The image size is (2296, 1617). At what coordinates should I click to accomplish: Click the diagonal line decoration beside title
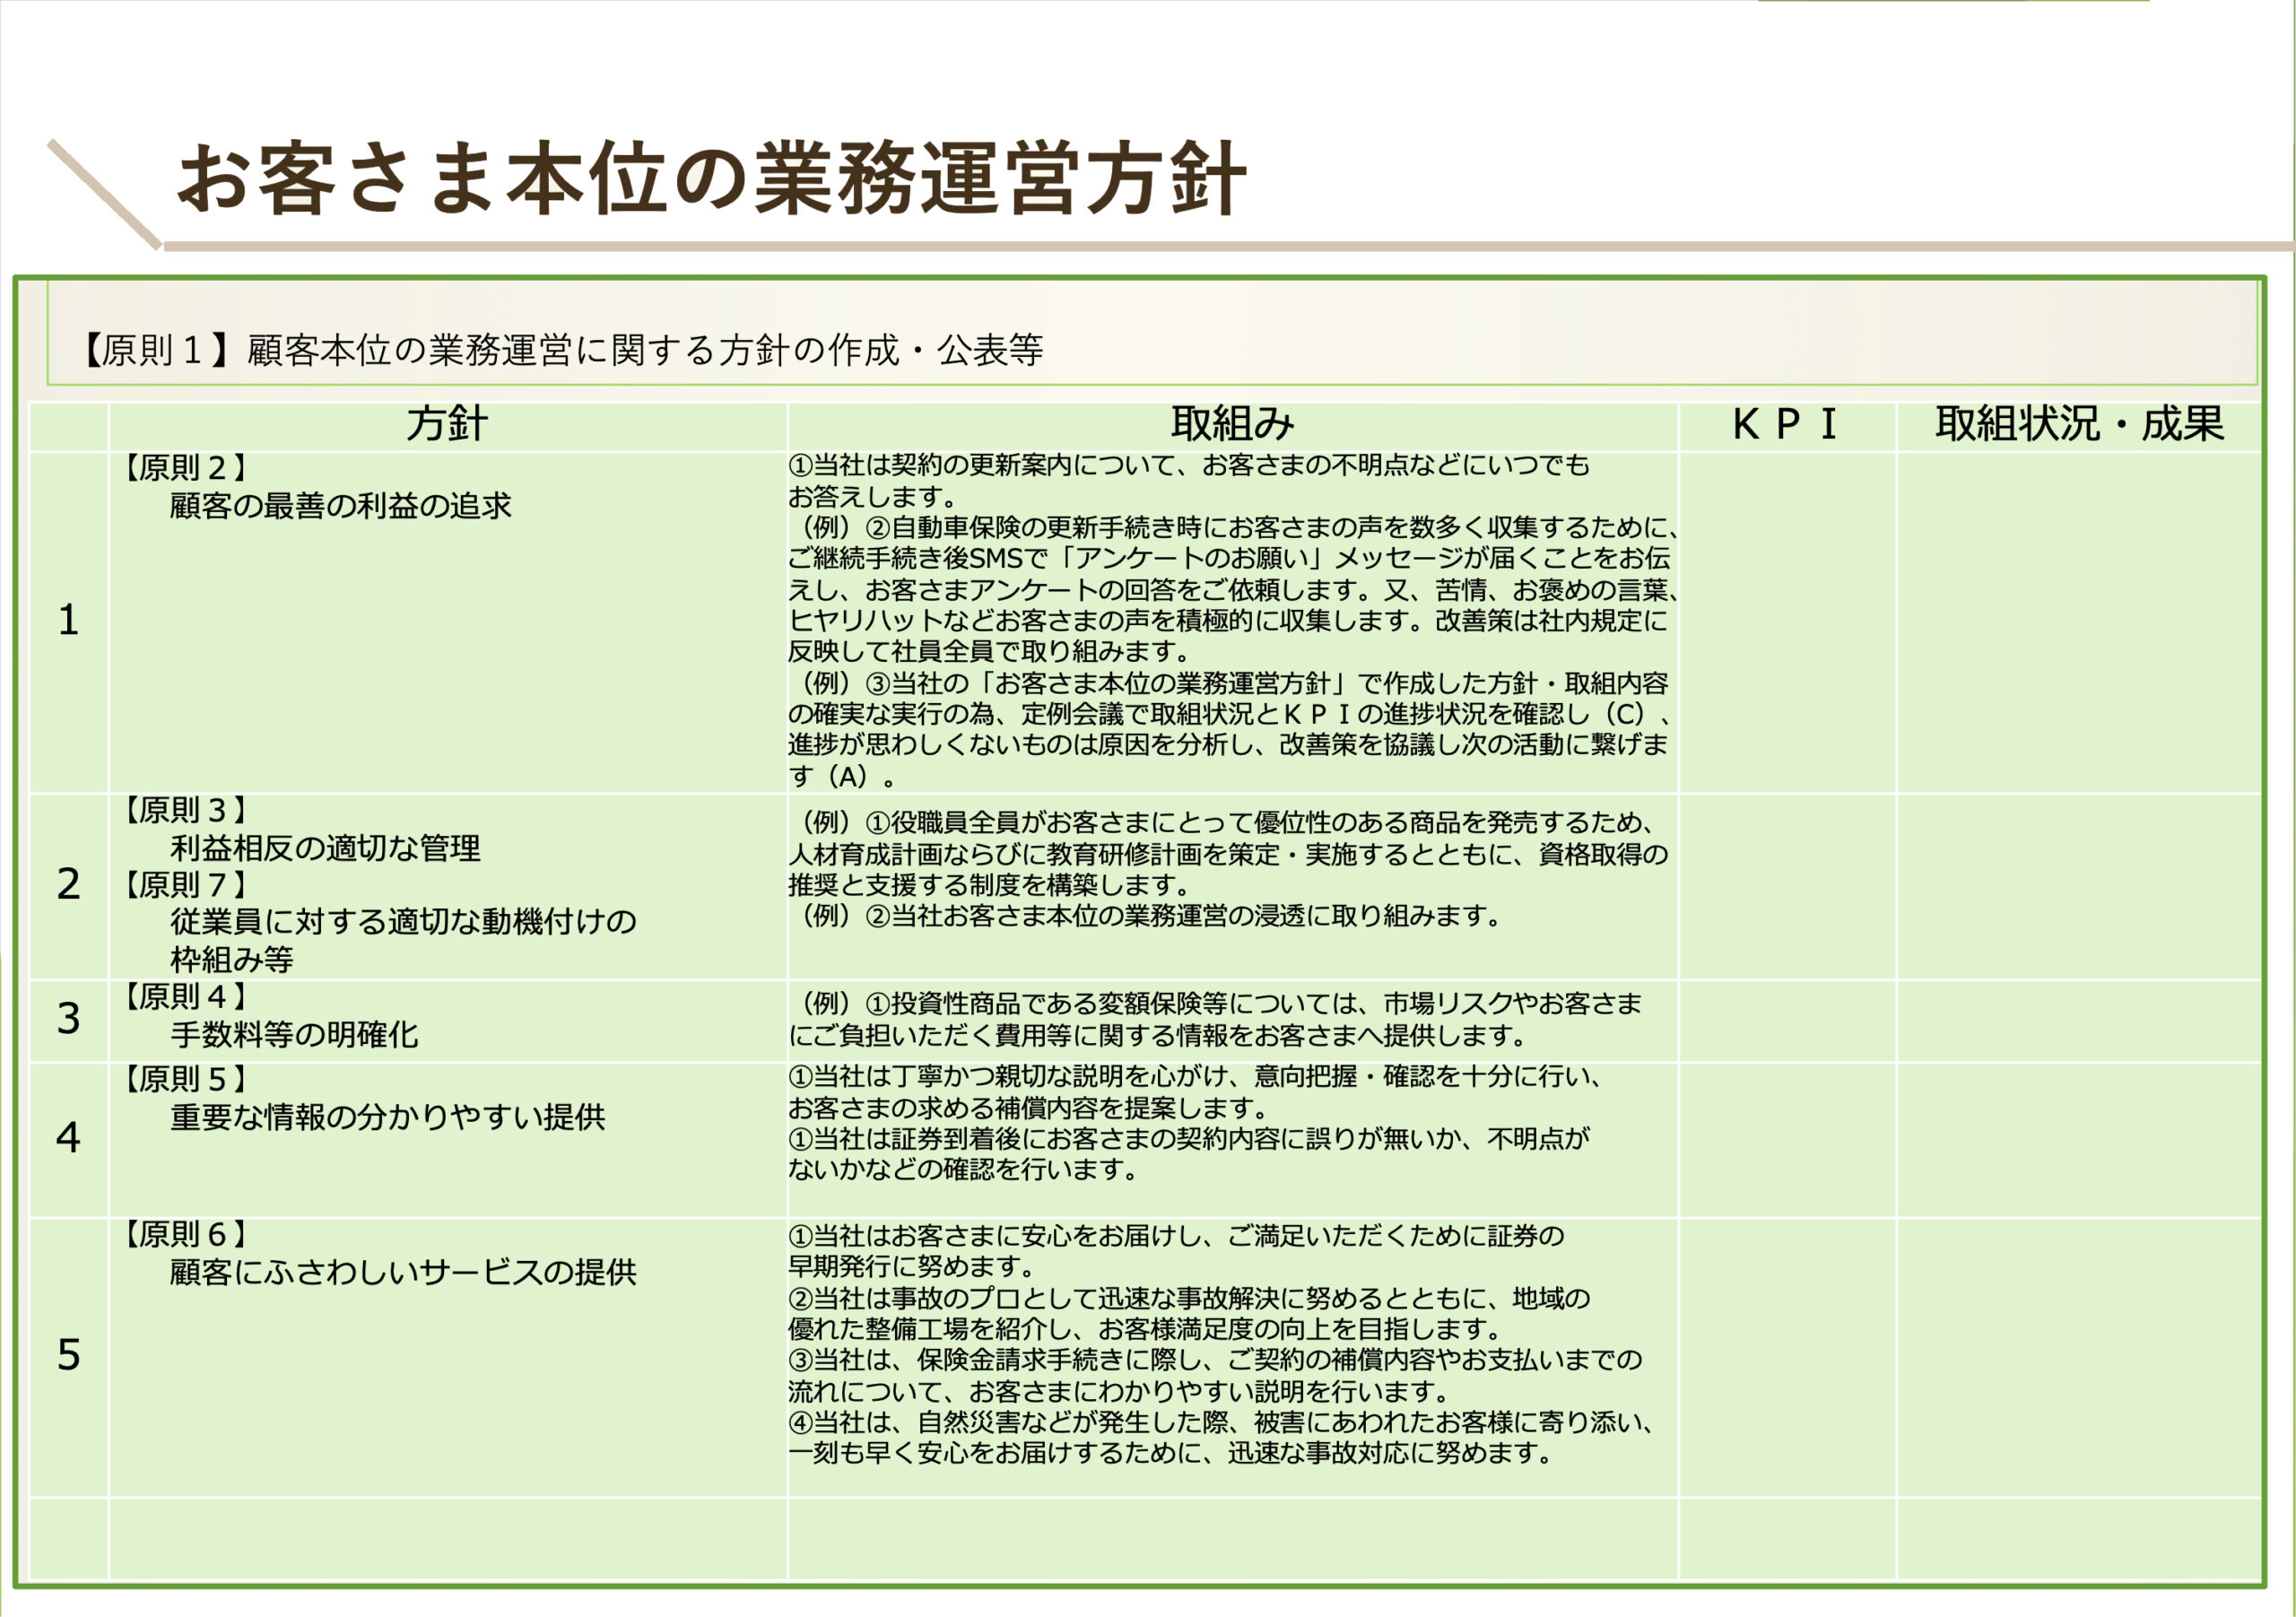coord(103,194)
